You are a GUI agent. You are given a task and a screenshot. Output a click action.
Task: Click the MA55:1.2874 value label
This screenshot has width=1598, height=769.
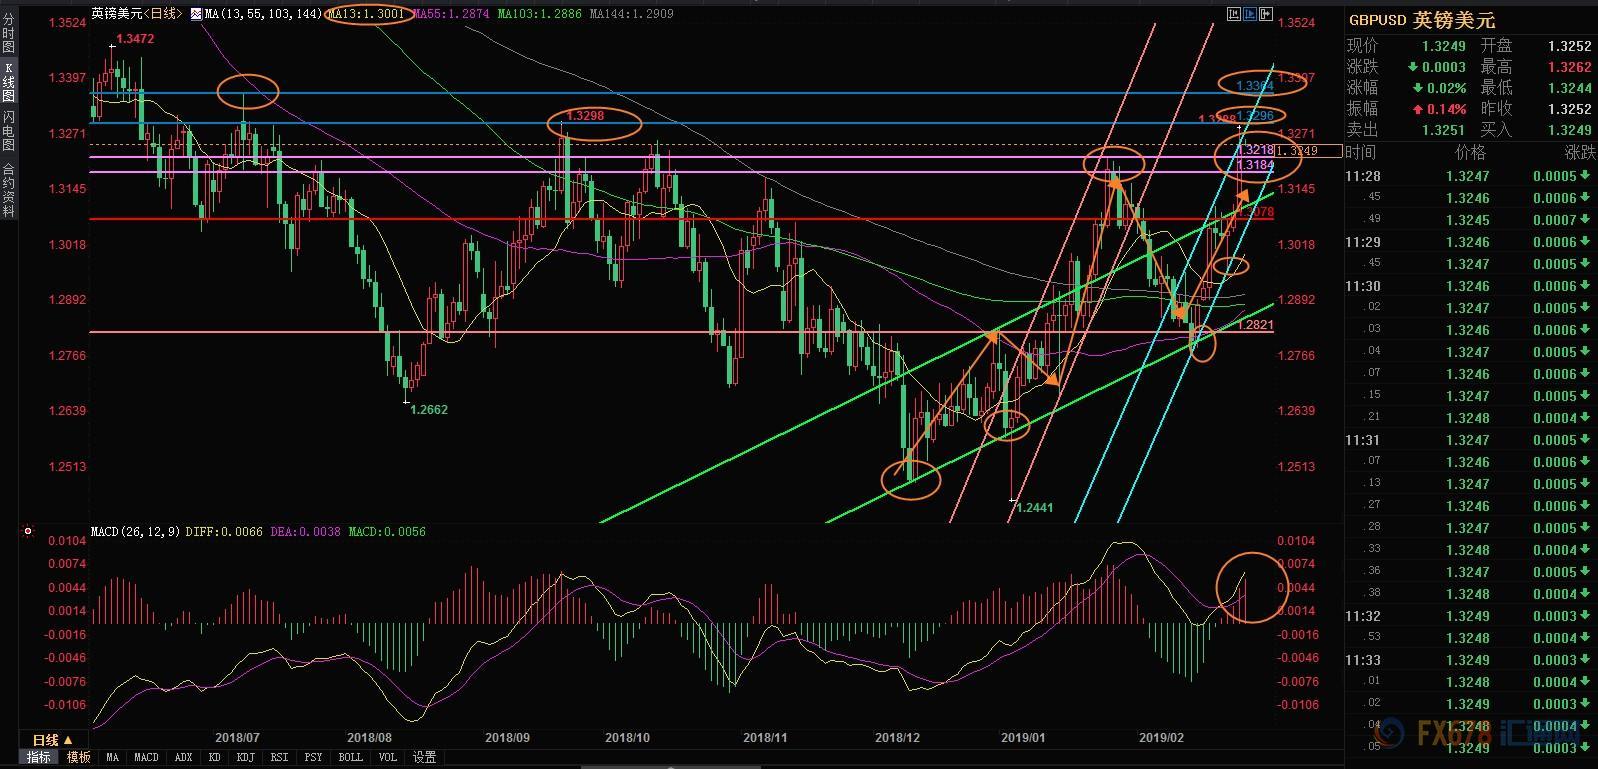[452, 14]
